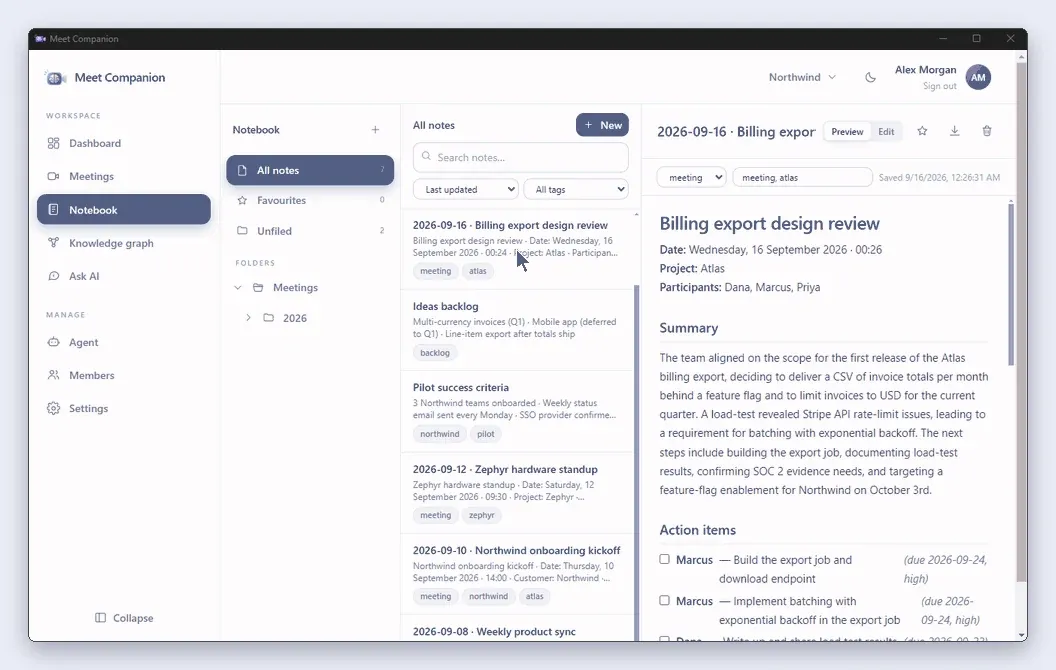Click the Collapse panel icon
Viewport: 1056px width, 670px height.
(x=100, y=617)
